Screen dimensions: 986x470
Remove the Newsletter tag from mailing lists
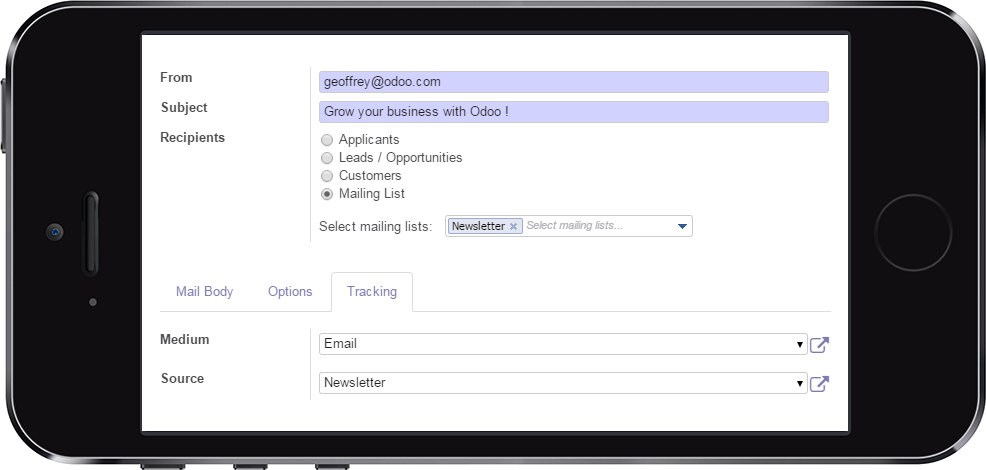coord(513,227)
